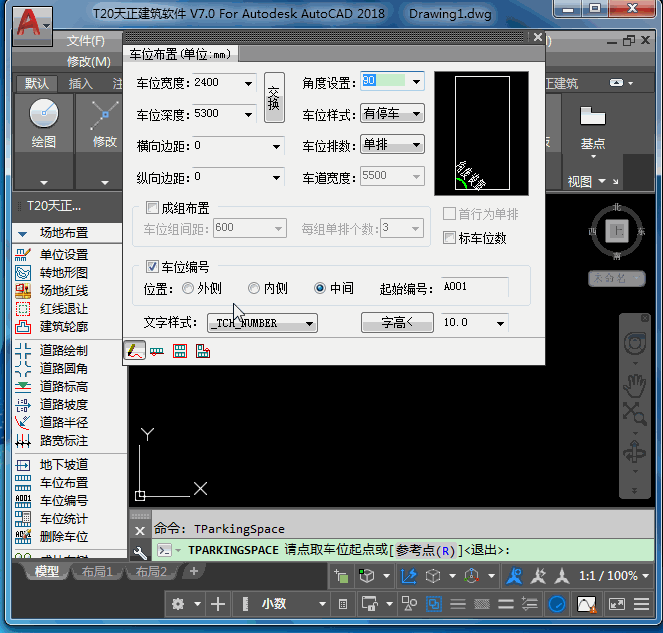Expand the 纵向边距 dropdown

click(276, 178)
